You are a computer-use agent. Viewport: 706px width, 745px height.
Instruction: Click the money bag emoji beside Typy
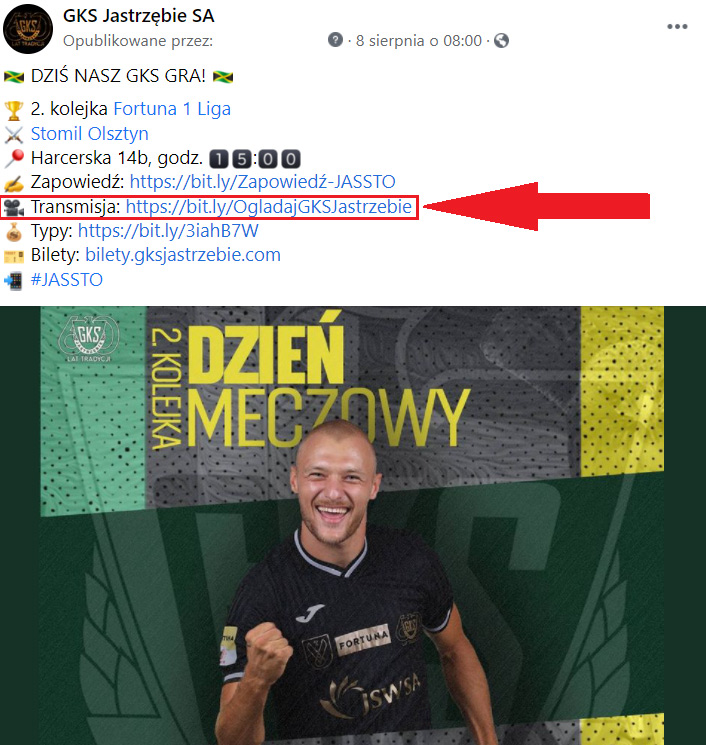click(x=14, y=232)
